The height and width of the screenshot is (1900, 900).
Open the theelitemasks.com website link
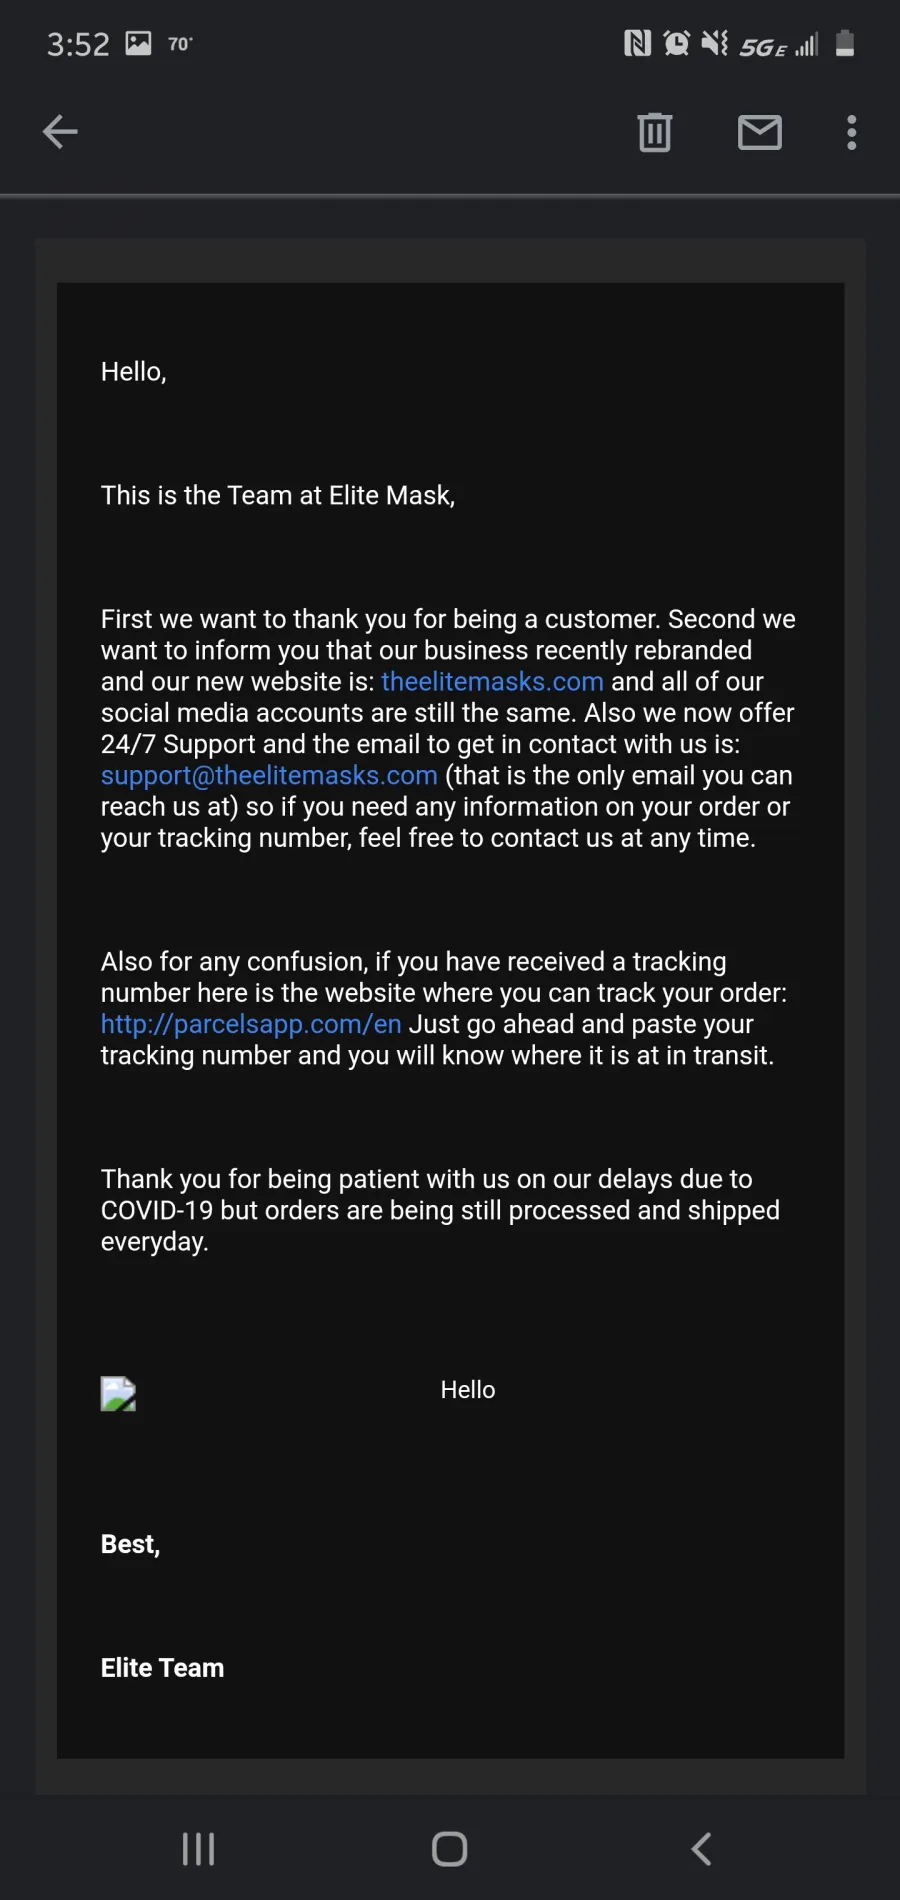[492, 682]
